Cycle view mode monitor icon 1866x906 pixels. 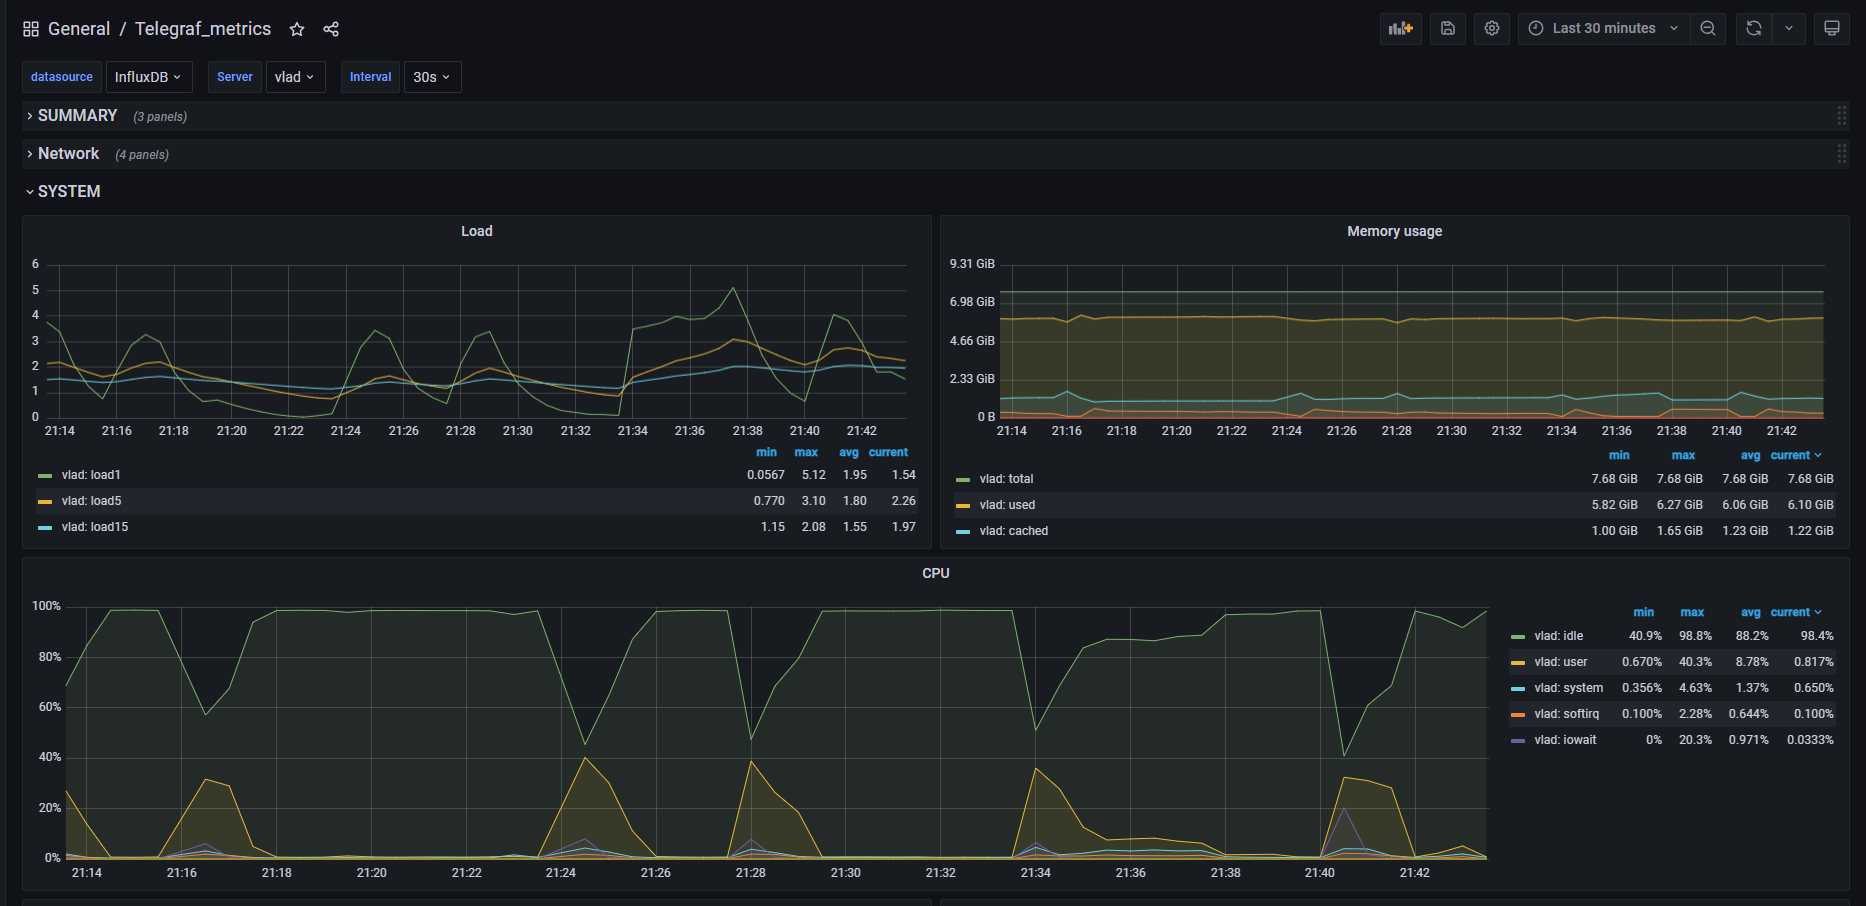click(1832, 28)
